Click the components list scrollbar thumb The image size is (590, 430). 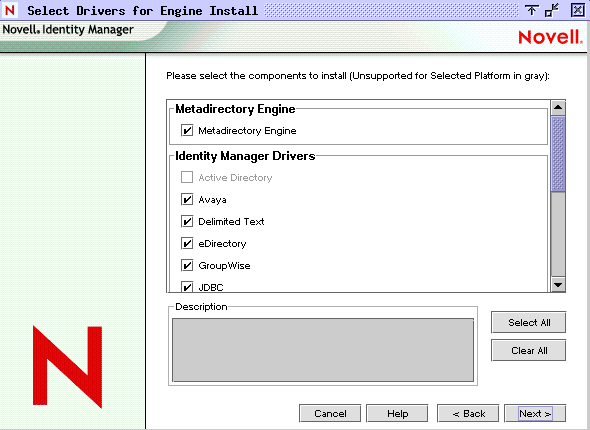tap(558, 154)
